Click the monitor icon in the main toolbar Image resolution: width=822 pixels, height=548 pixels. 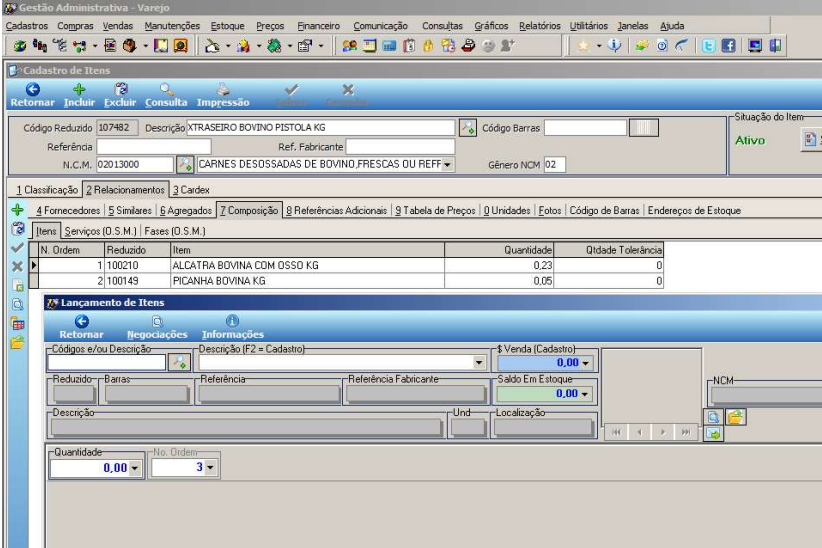coord(755,46)
